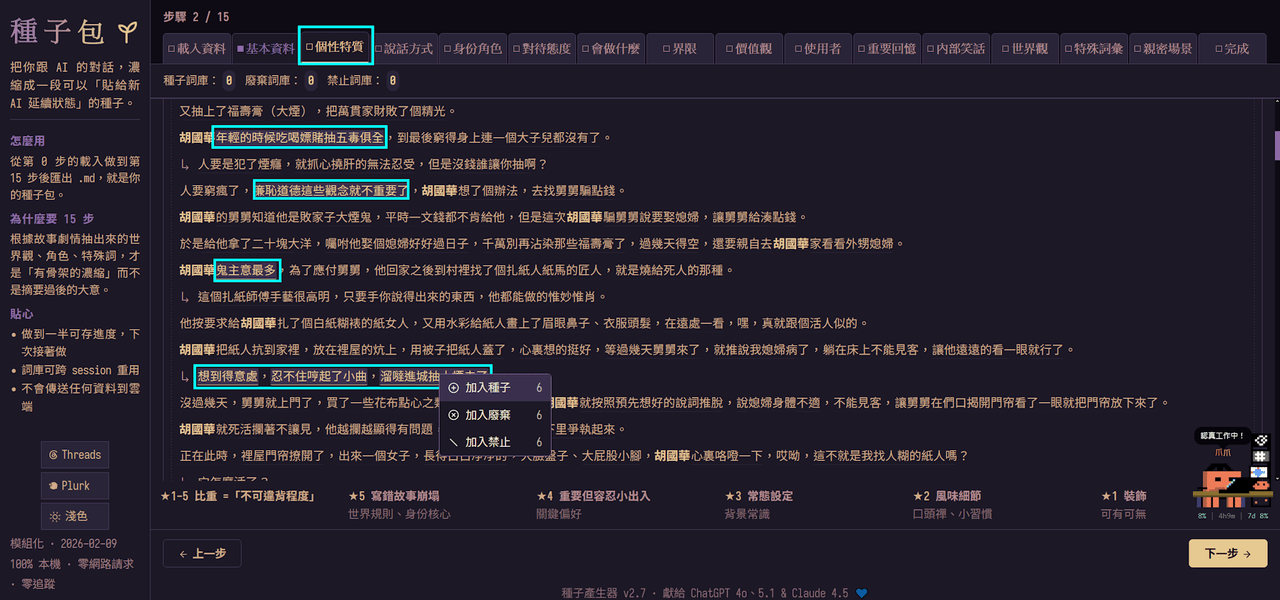Open the Threads share button

75,455
